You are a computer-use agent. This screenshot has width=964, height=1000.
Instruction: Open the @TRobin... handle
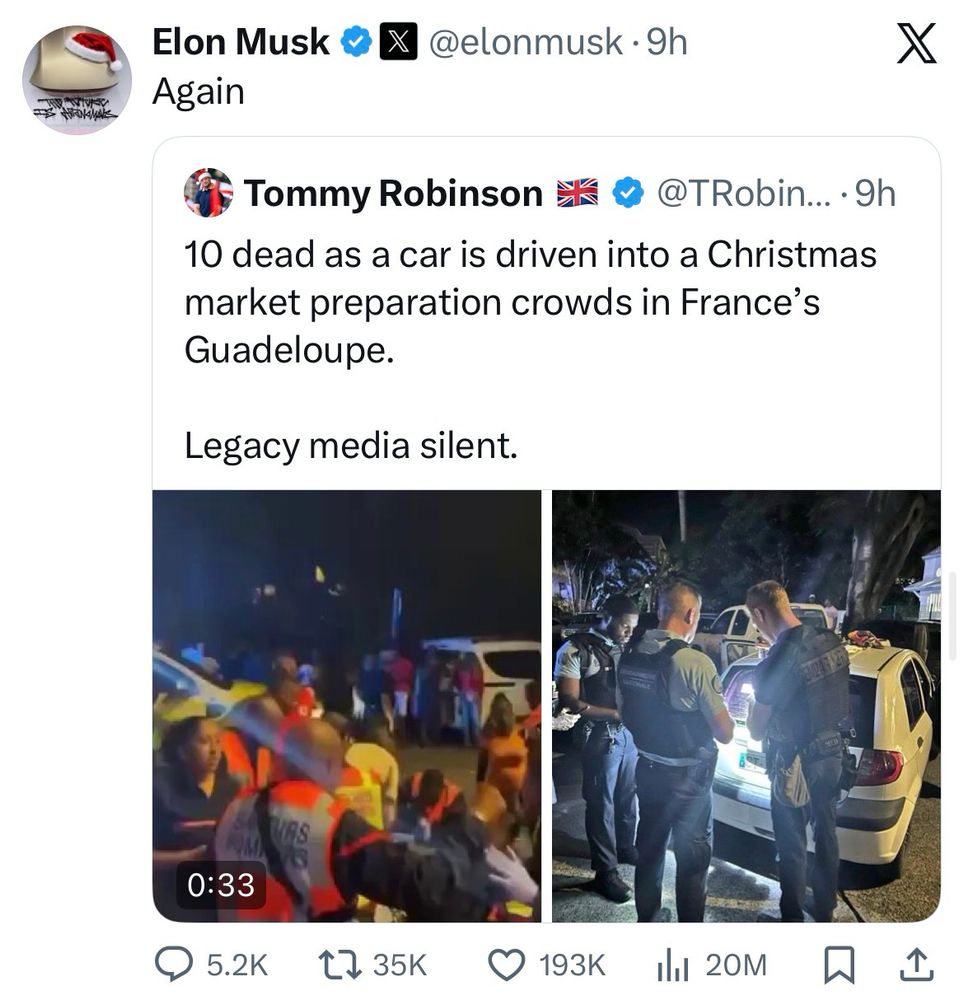click(744, 193)
